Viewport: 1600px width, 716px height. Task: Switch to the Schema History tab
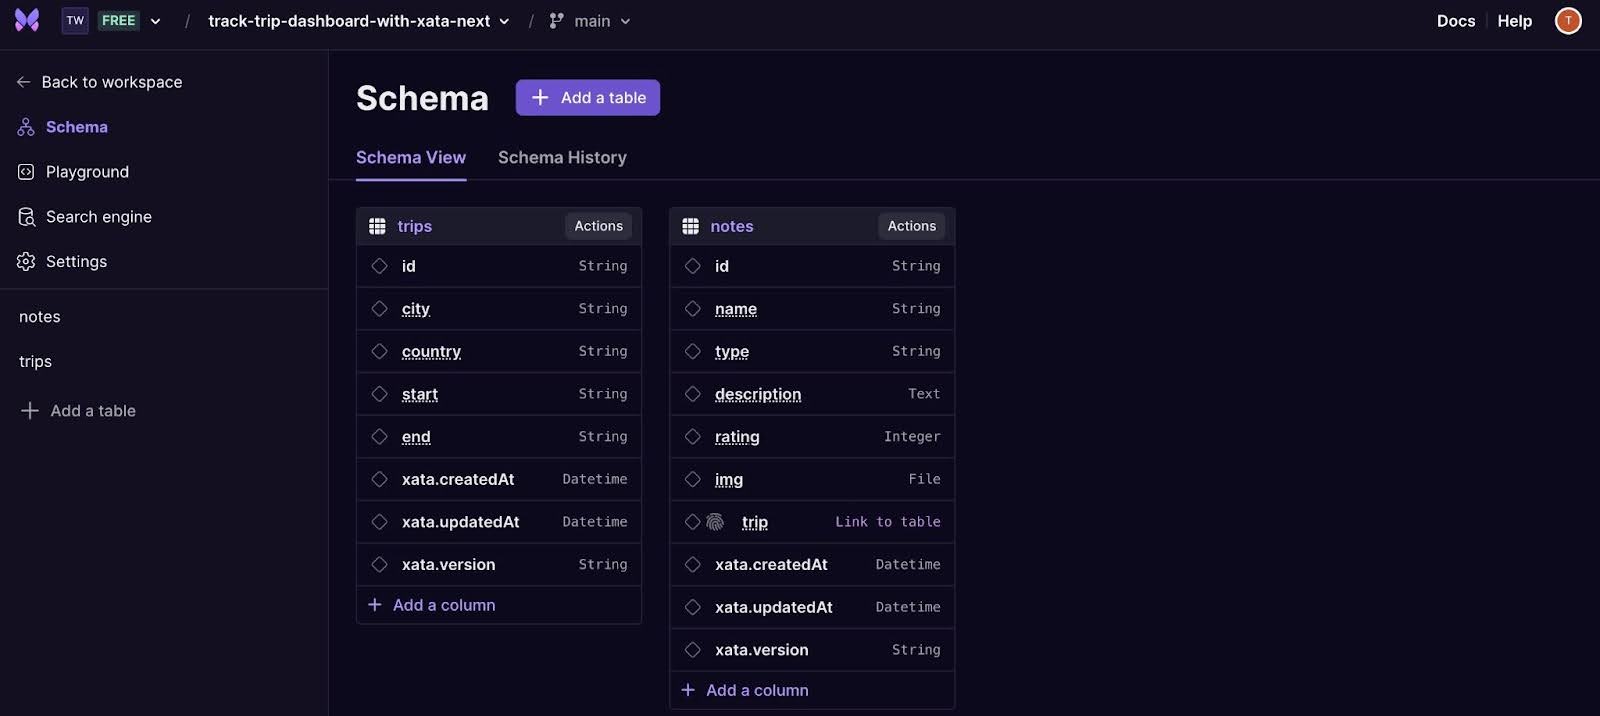562,158
